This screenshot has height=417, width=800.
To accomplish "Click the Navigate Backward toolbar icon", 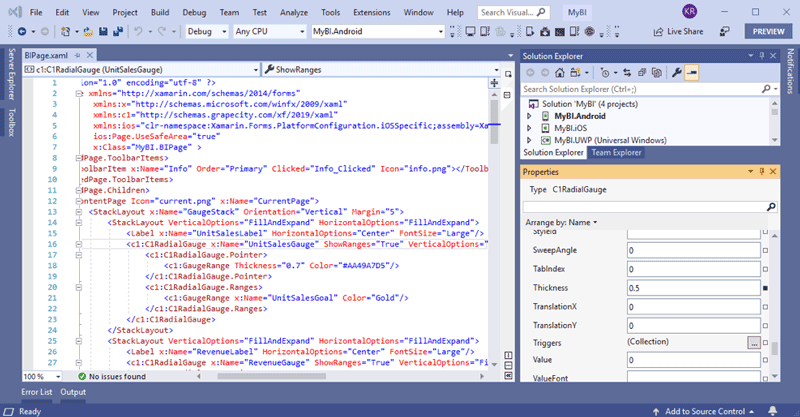I will [22, 32].
